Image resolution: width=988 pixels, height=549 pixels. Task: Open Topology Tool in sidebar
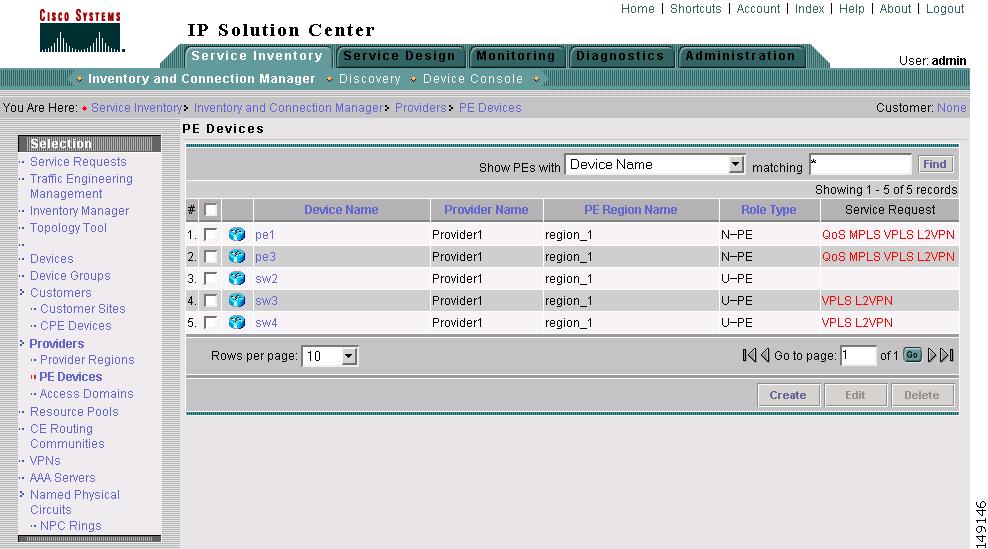68,228
